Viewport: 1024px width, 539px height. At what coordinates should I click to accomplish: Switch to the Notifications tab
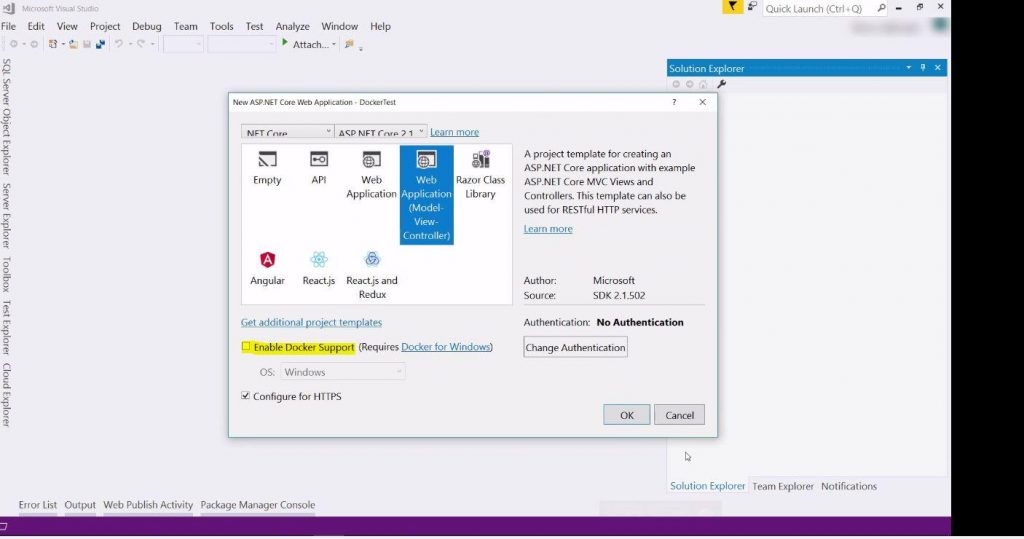[x=849, y=486]
